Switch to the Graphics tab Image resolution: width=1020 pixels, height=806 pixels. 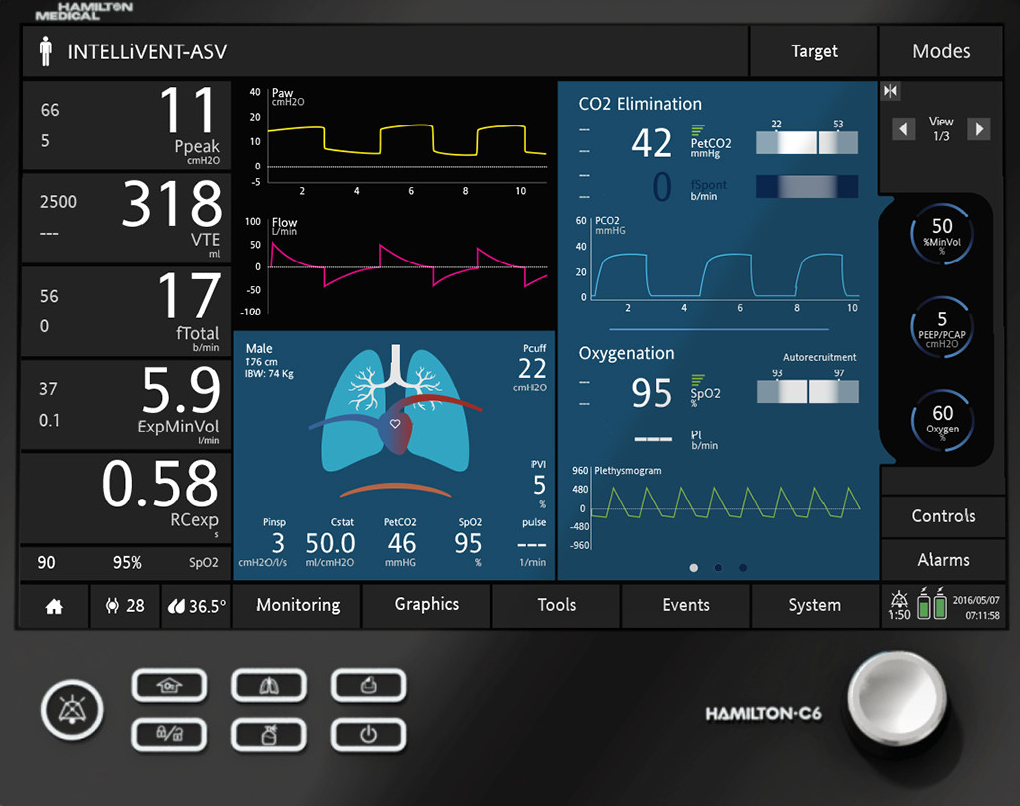click(427, 605)
